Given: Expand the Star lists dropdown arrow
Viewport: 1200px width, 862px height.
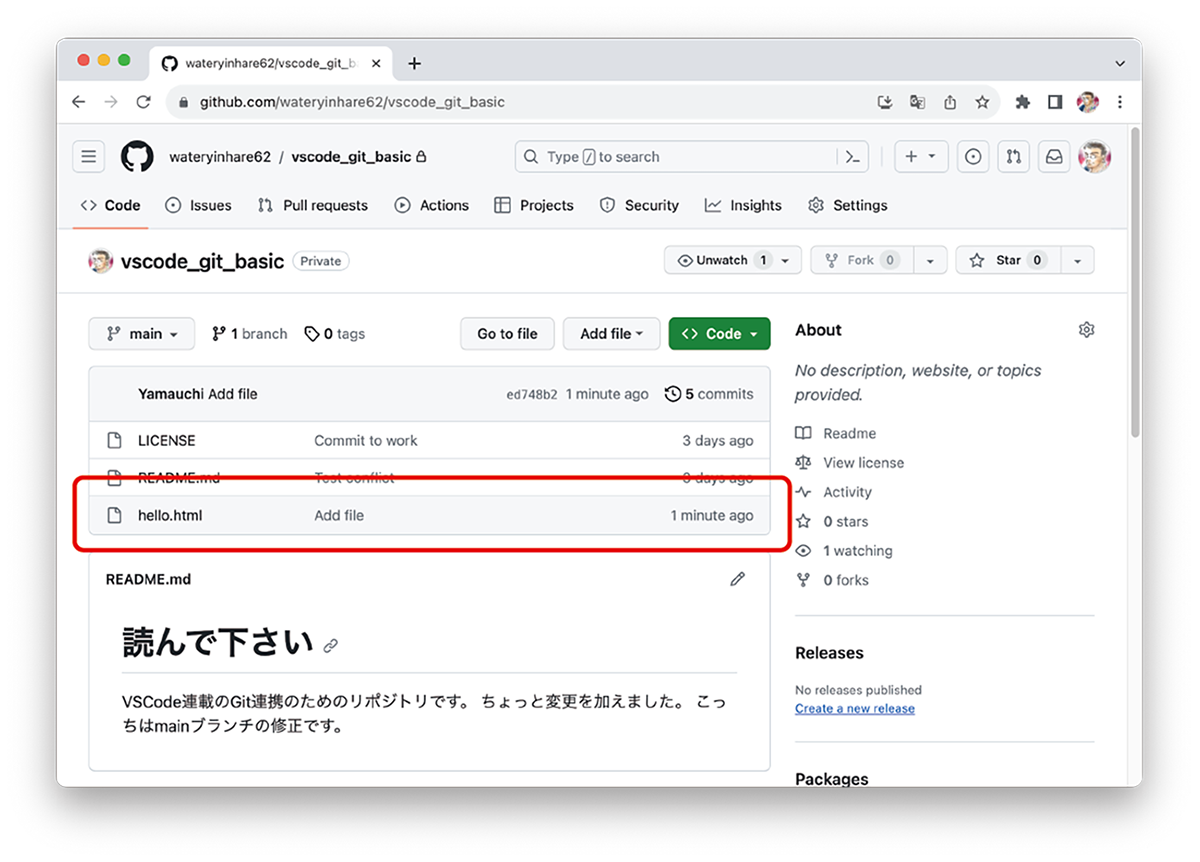Looking at the screenshot, I should pos(1077,260).
